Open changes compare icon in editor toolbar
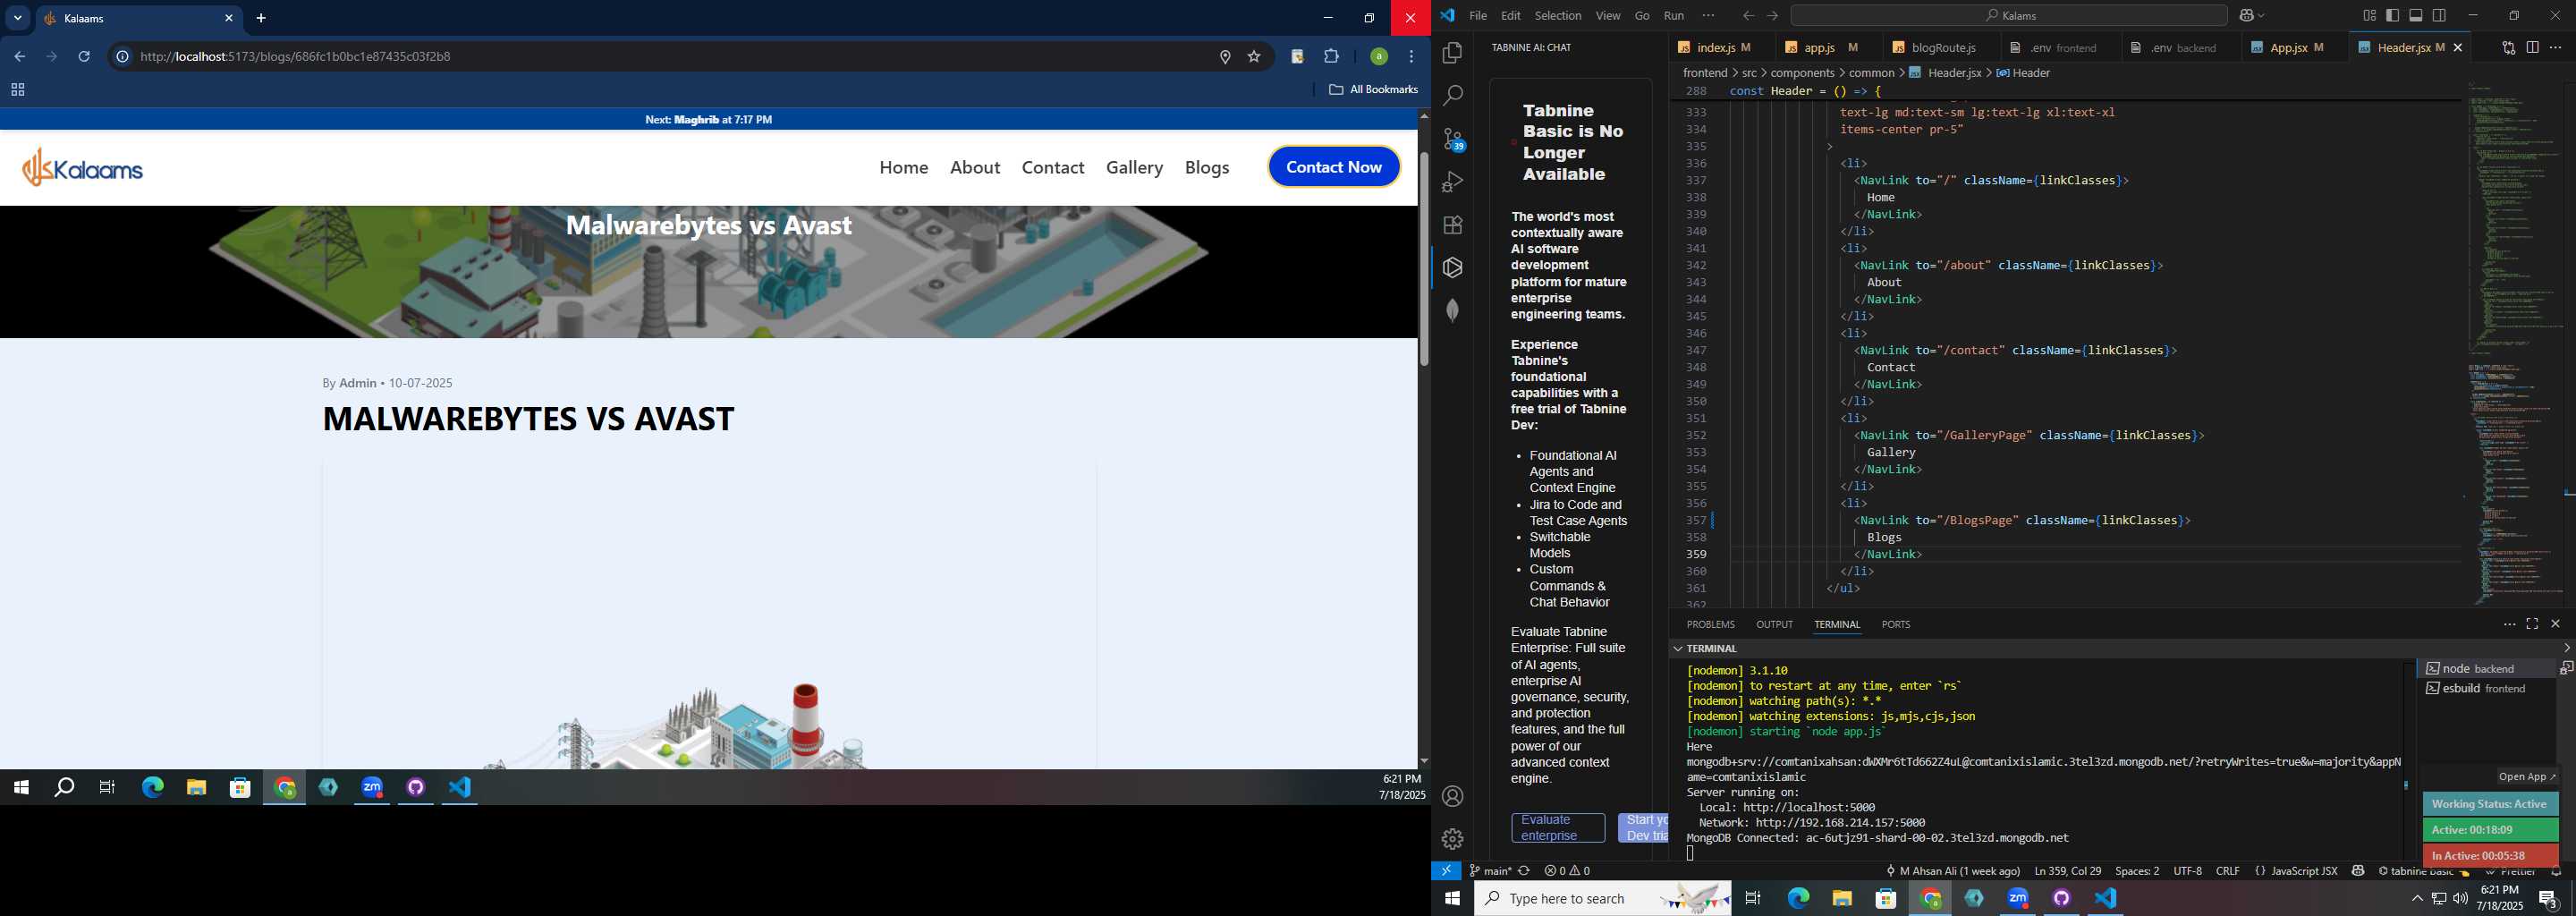The height and width of the screenshot is (916, 2576). 2508,48
